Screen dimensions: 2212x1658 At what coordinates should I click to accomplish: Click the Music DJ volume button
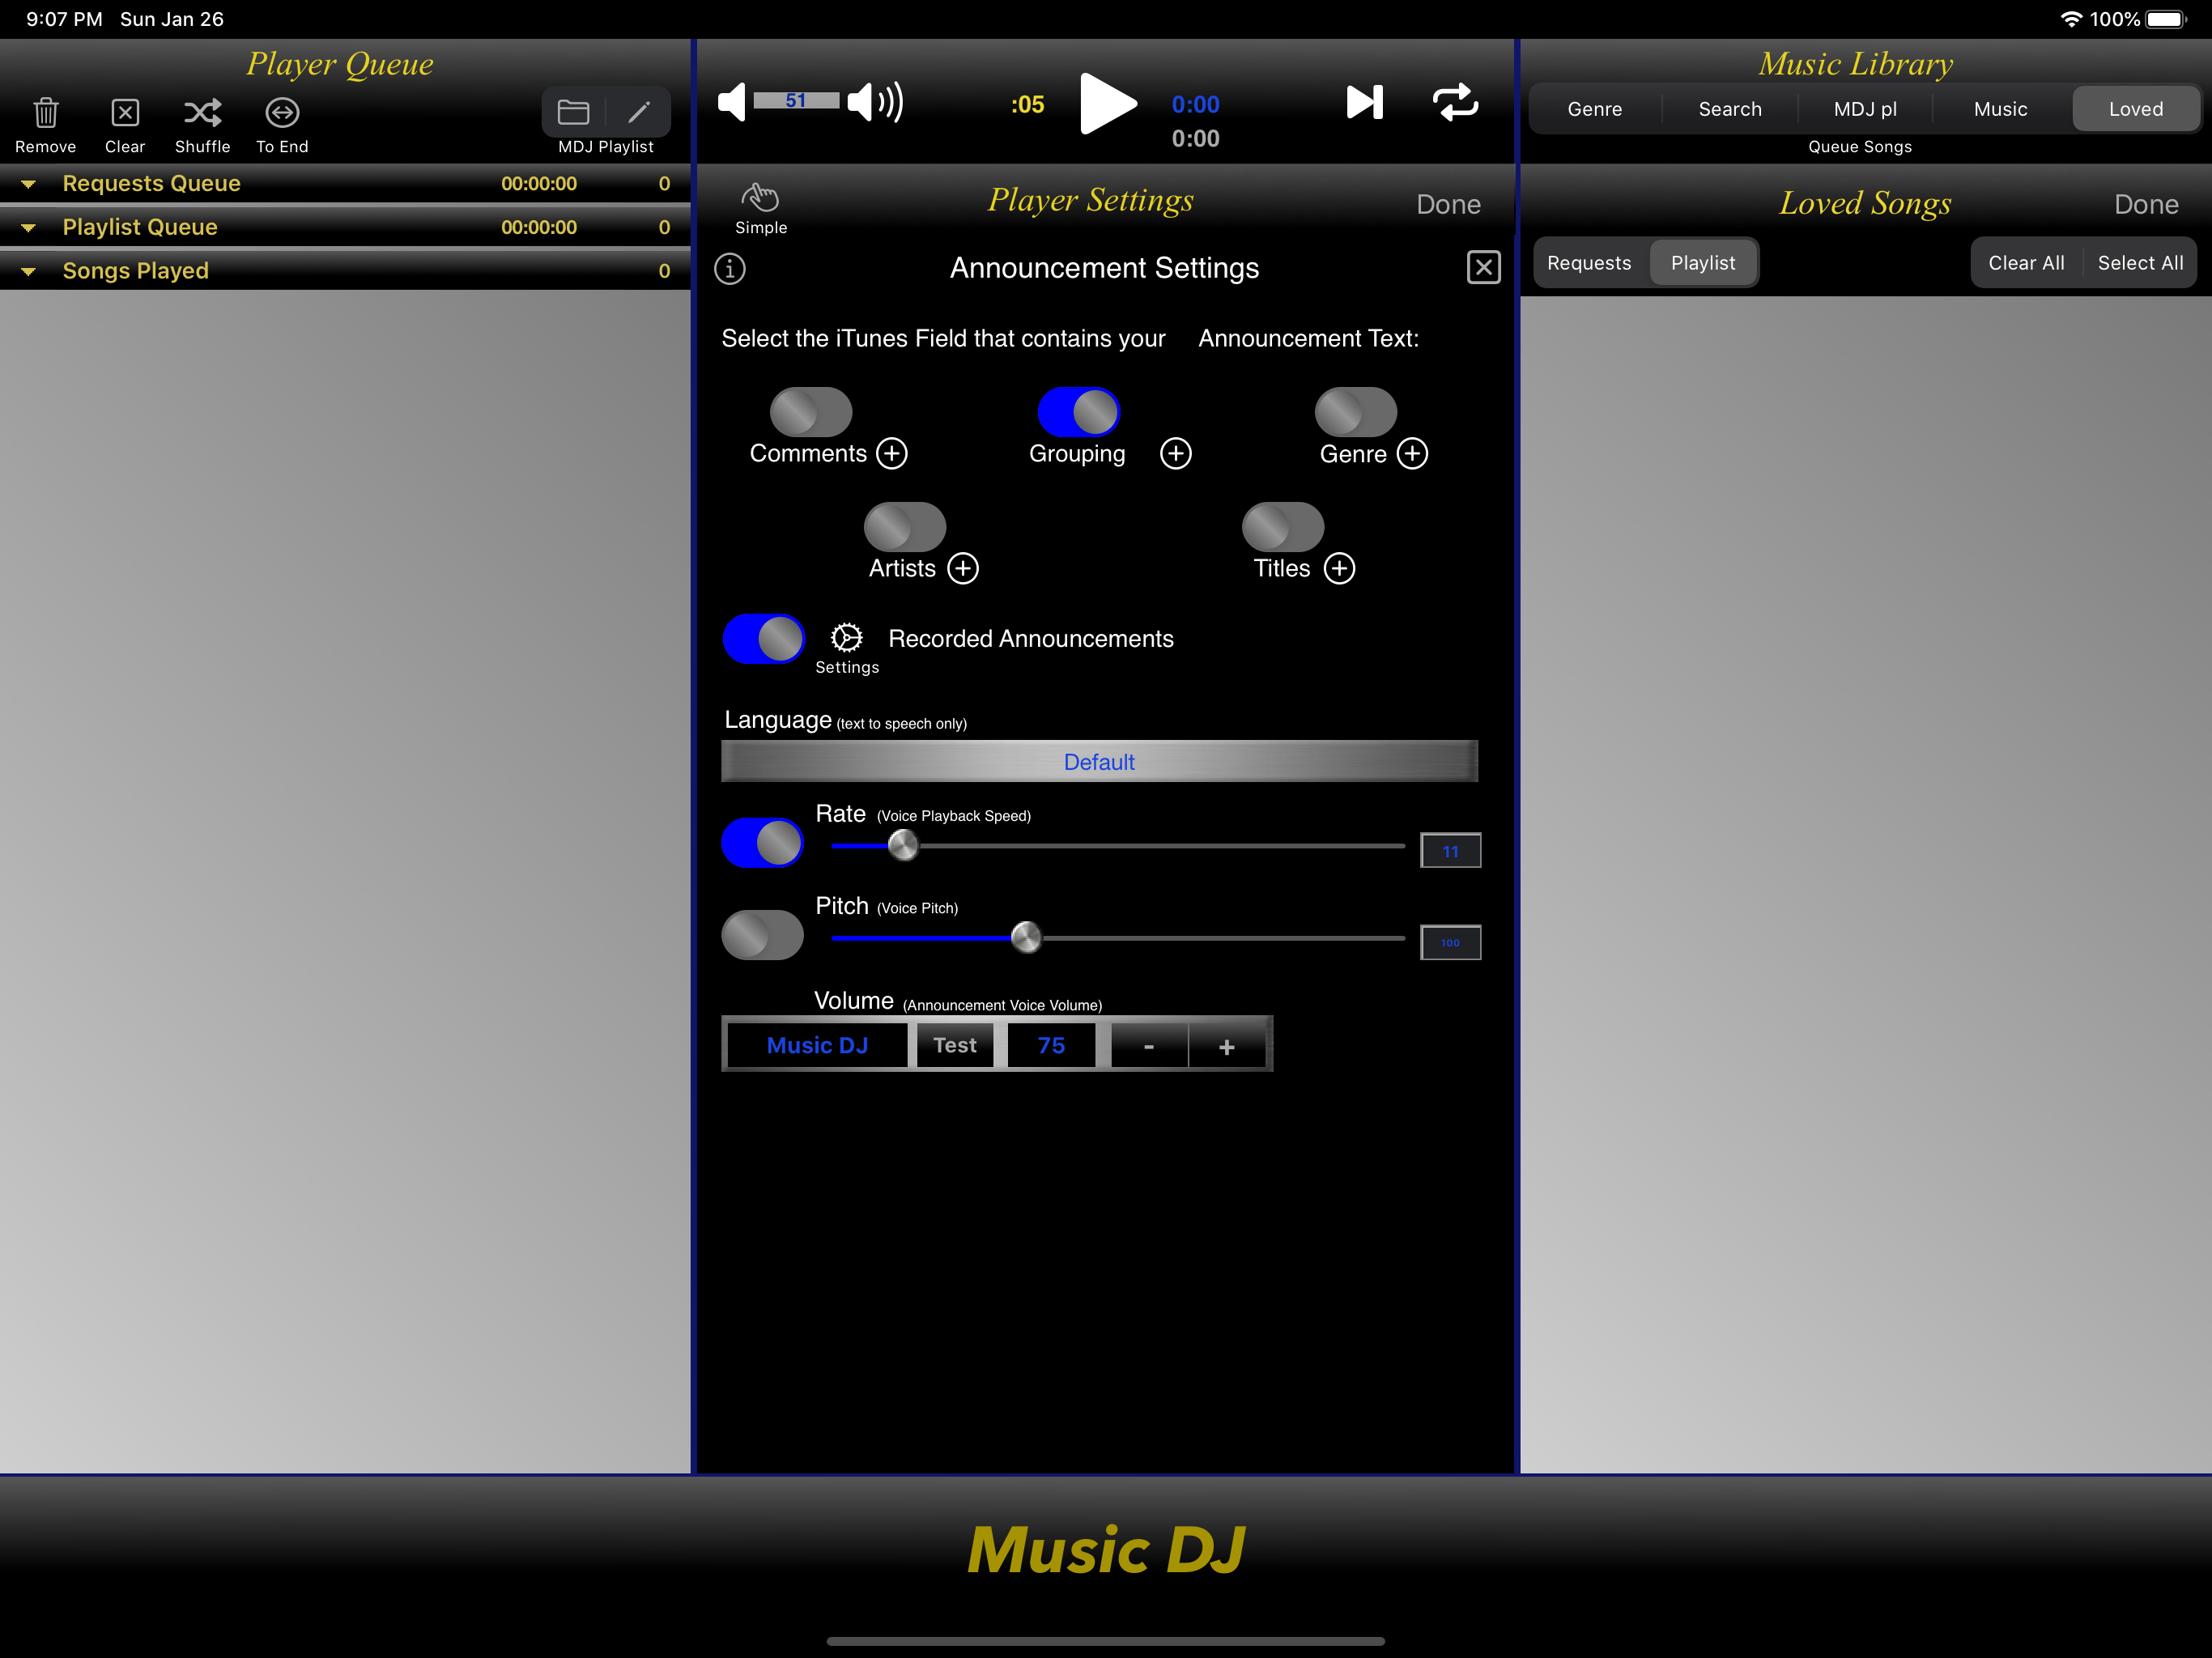click(817, 1046)
